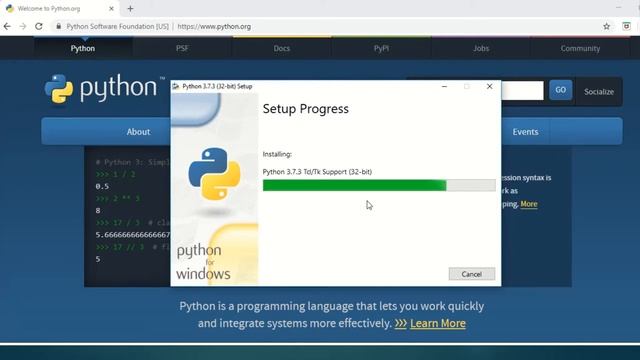The height and width of the screenshot is (360, 640).
Task: Open the Events menu on python.org
Action: pyautogui.click(x=525, y=132)
